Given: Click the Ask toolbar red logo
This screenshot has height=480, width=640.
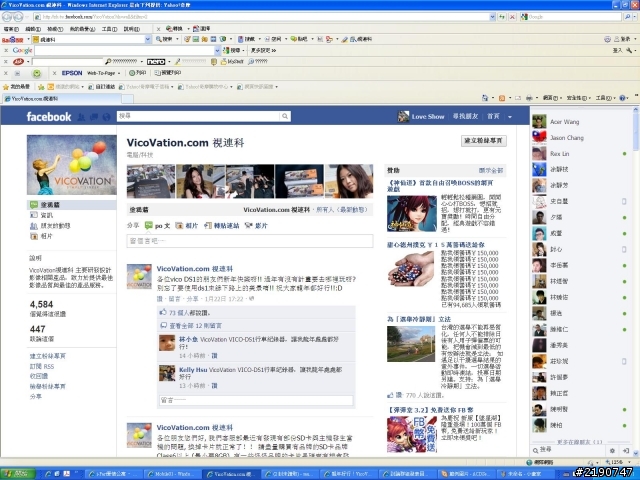Looking at the screenshot, I should click(x=18, y=62).
